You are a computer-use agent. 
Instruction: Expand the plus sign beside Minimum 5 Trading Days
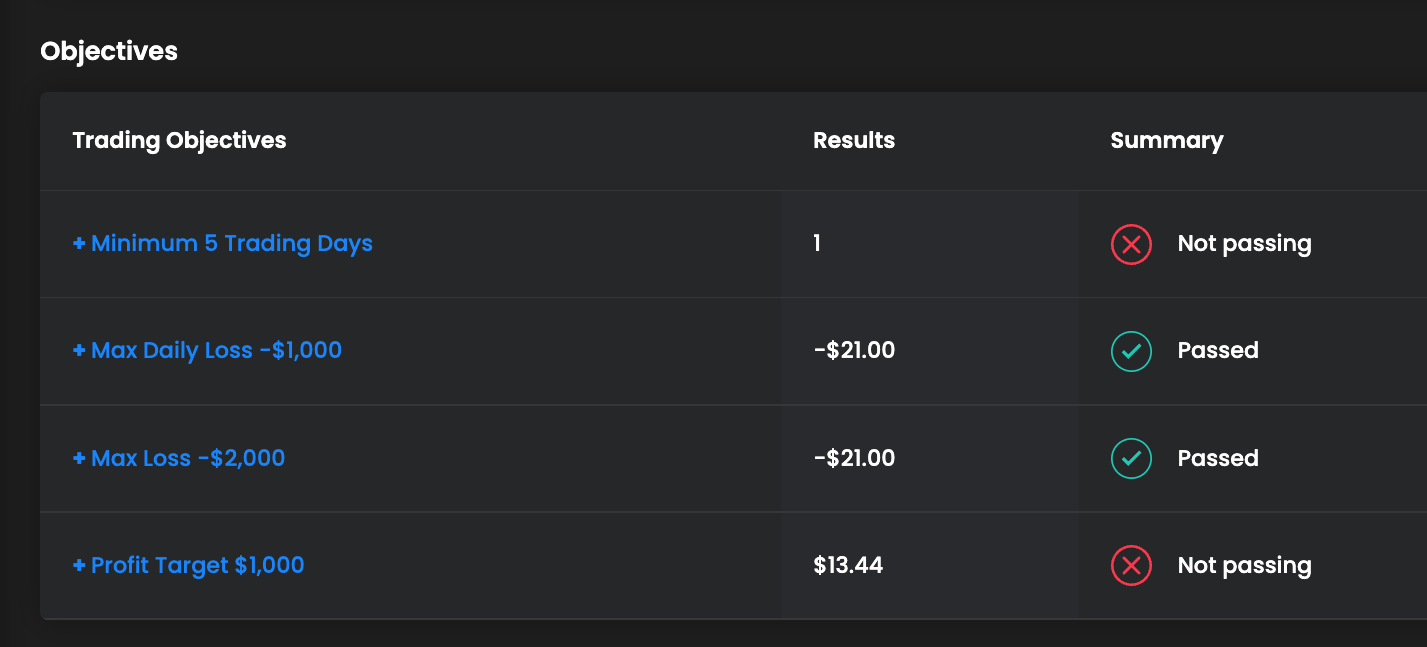79,244
